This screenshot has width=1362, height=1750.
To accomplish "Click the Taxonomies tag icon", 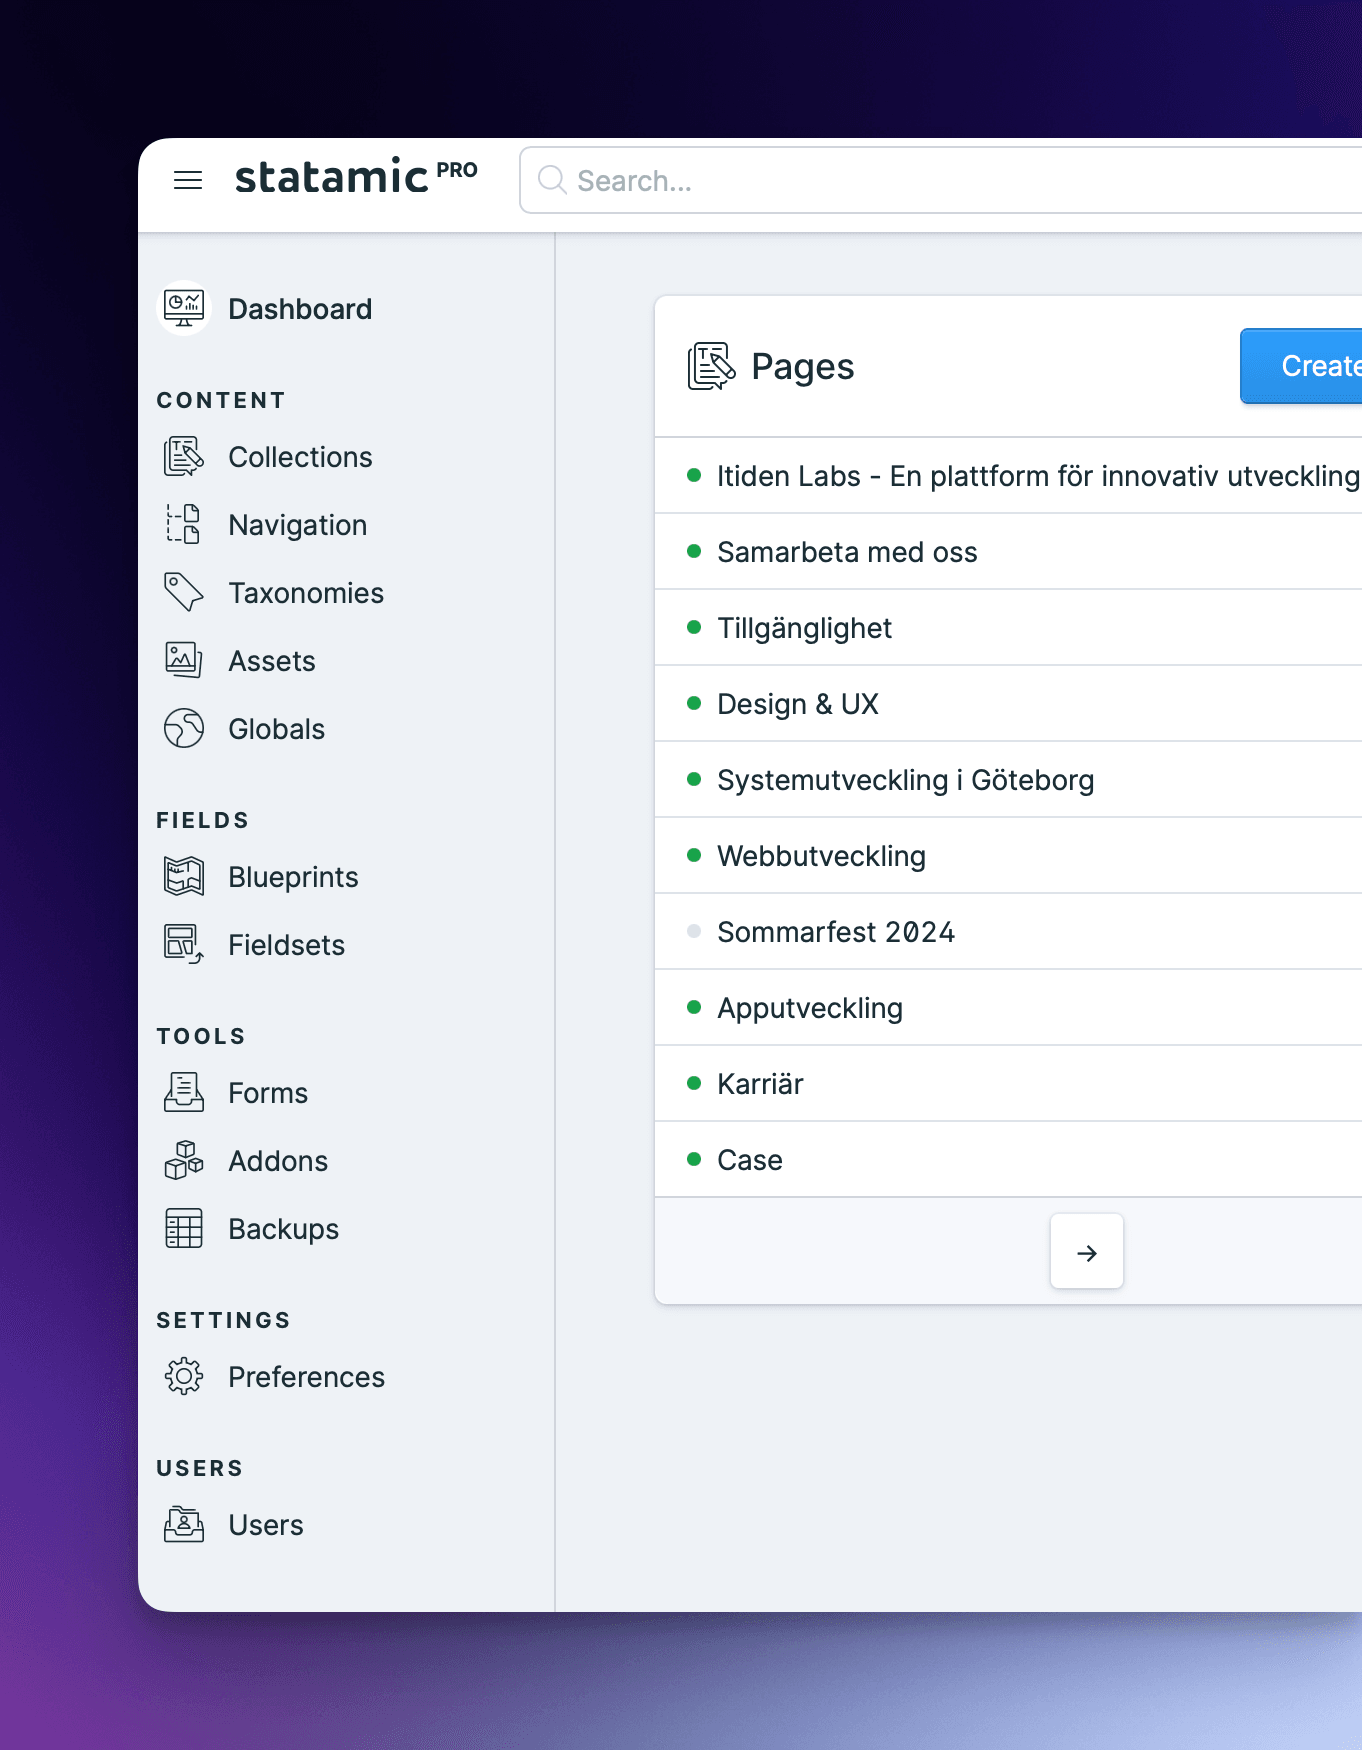I will 184,592.
